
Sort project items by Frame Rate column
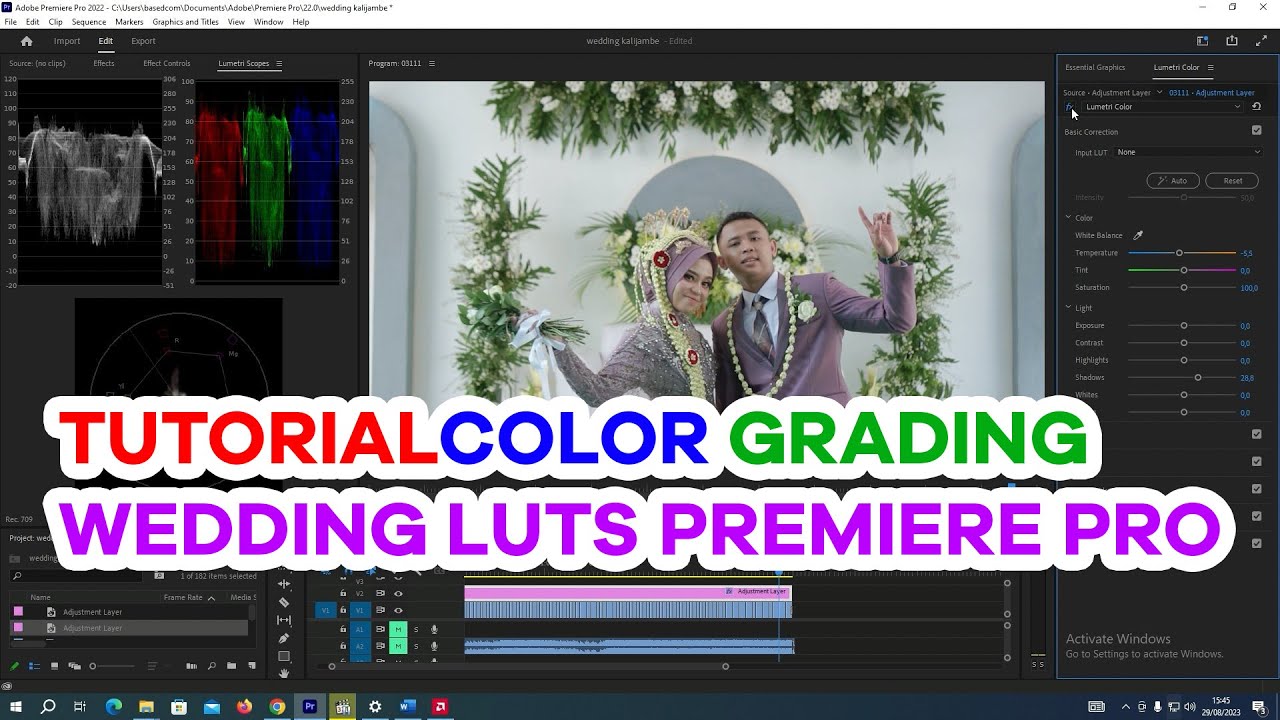(x=184, y=598)
